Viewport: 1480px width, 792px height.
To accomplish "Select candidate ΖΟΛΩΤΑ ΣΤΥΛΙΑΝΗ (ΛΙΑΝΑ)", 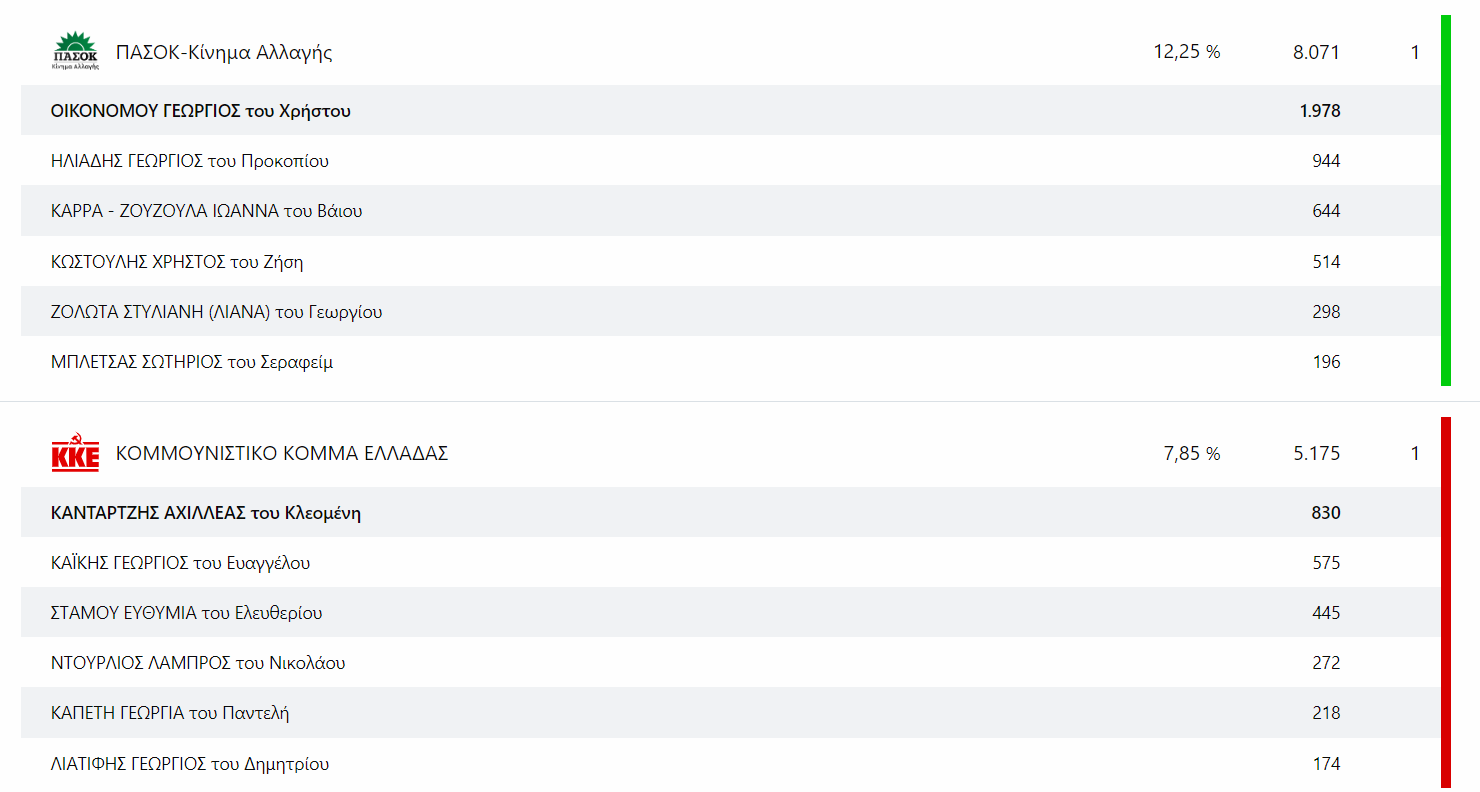I will click(216, 312).
